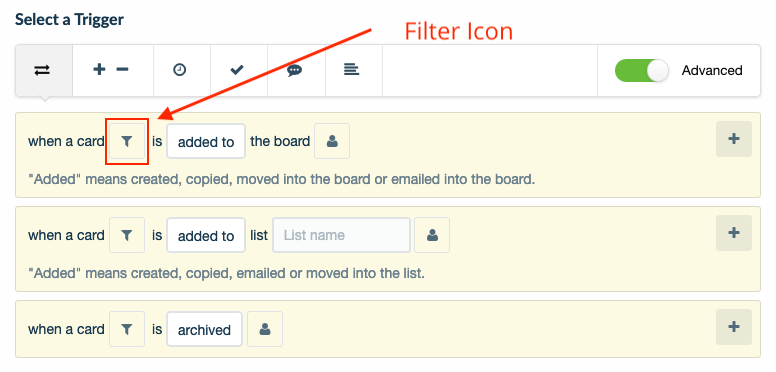Open "added to" dropdown in board trigger
776x372 pixels.
(x=206, y=141)
